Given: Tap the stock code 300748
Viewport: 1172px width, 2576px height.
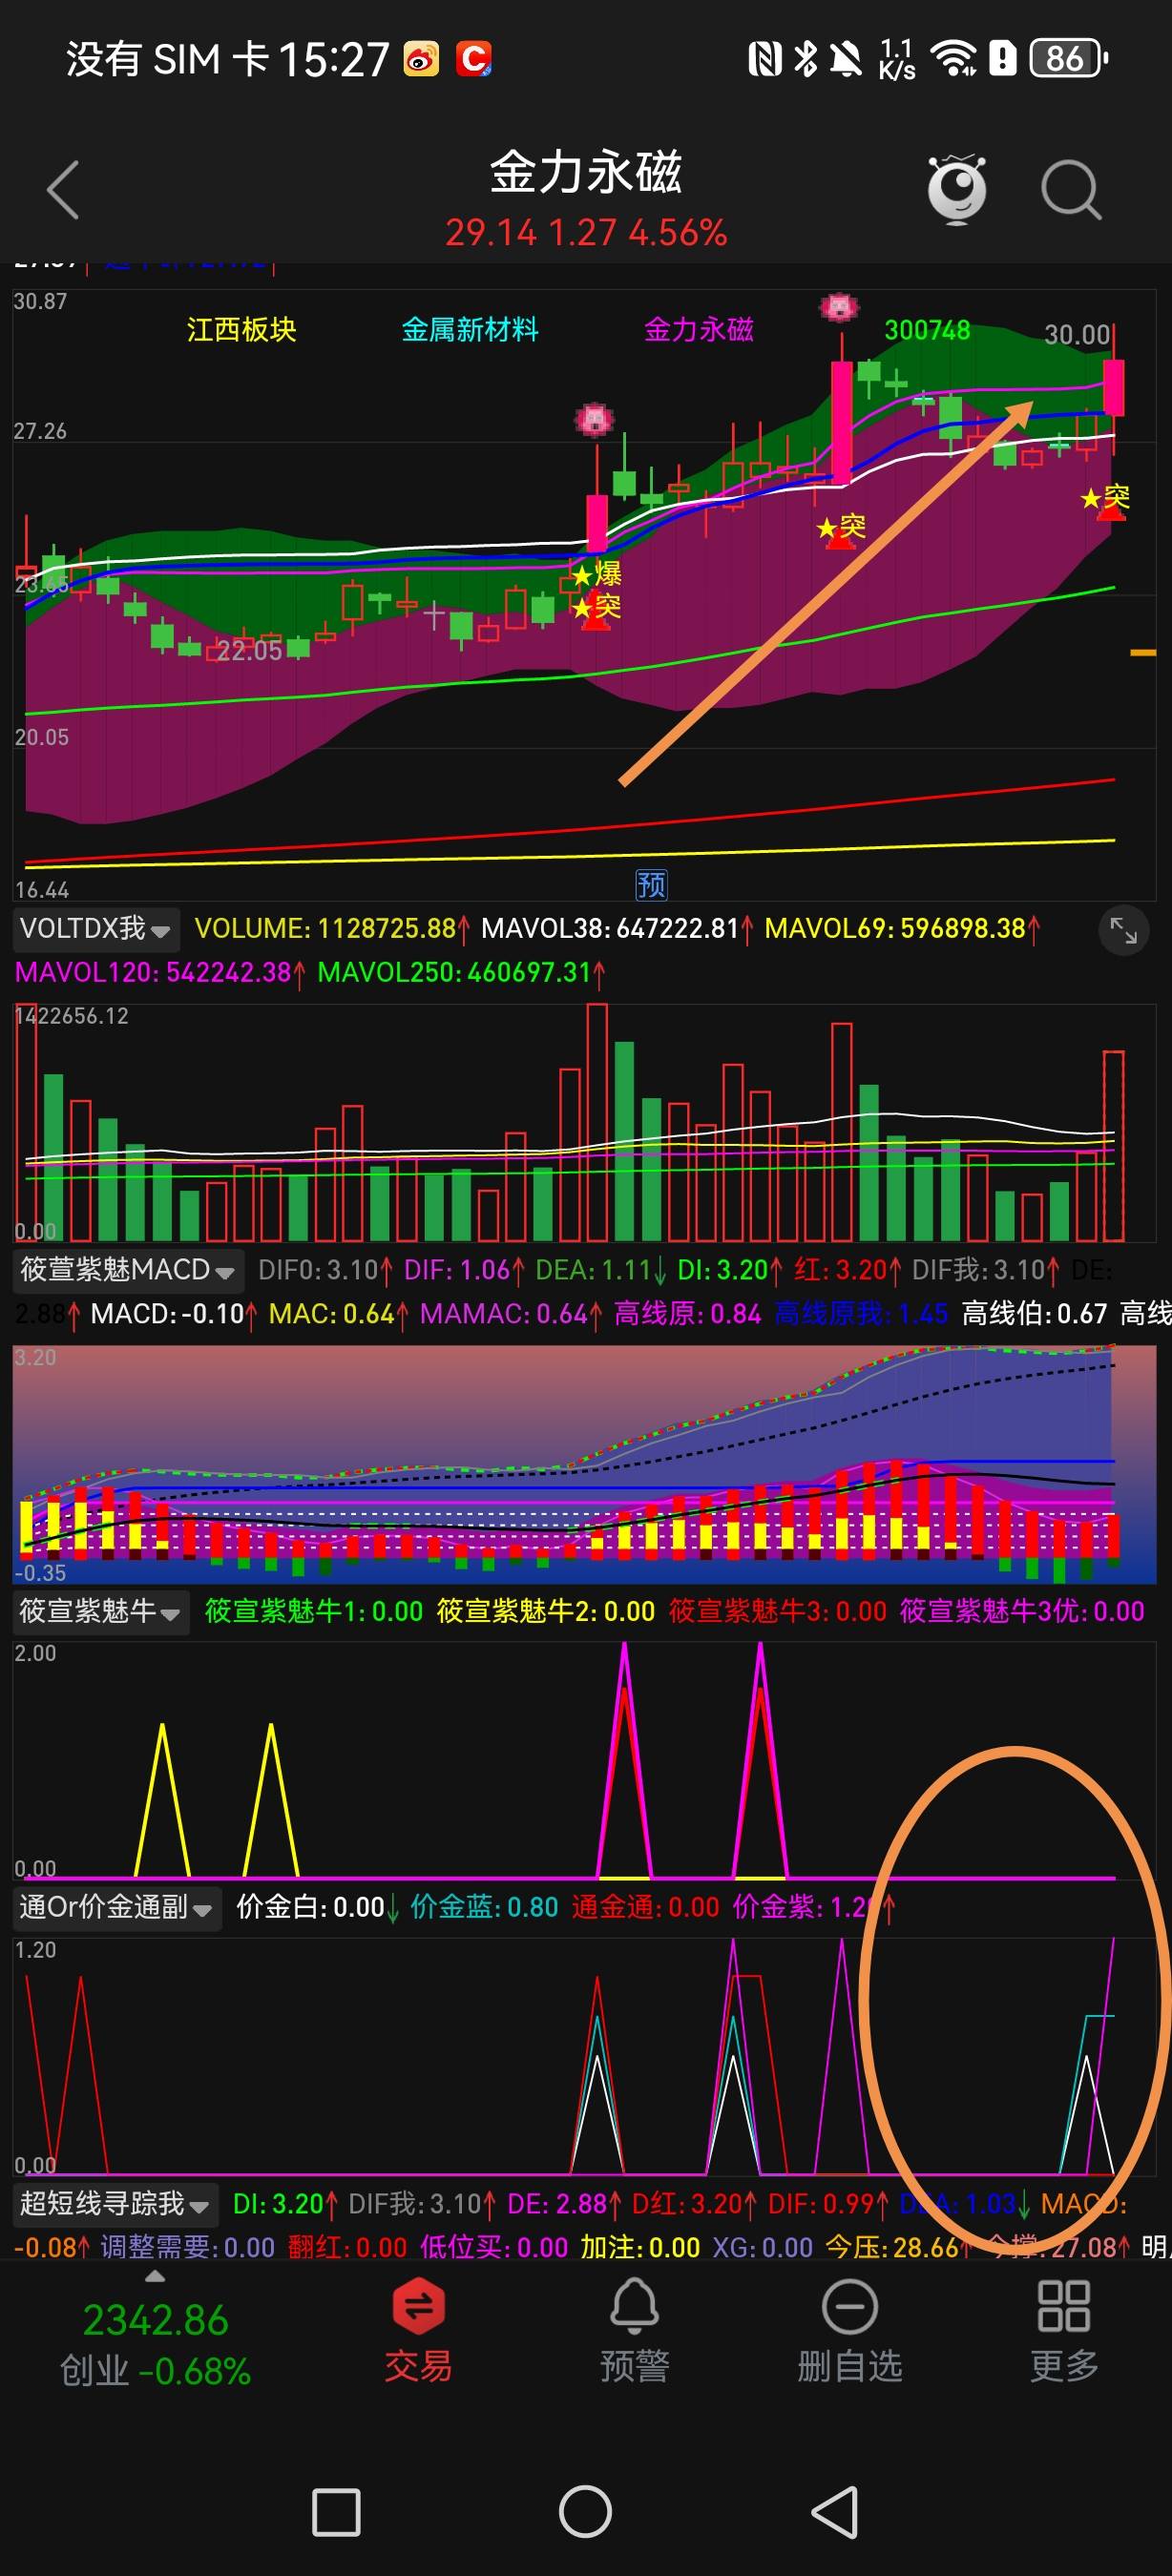Looking at the screenshot, I should click(927, 330).
